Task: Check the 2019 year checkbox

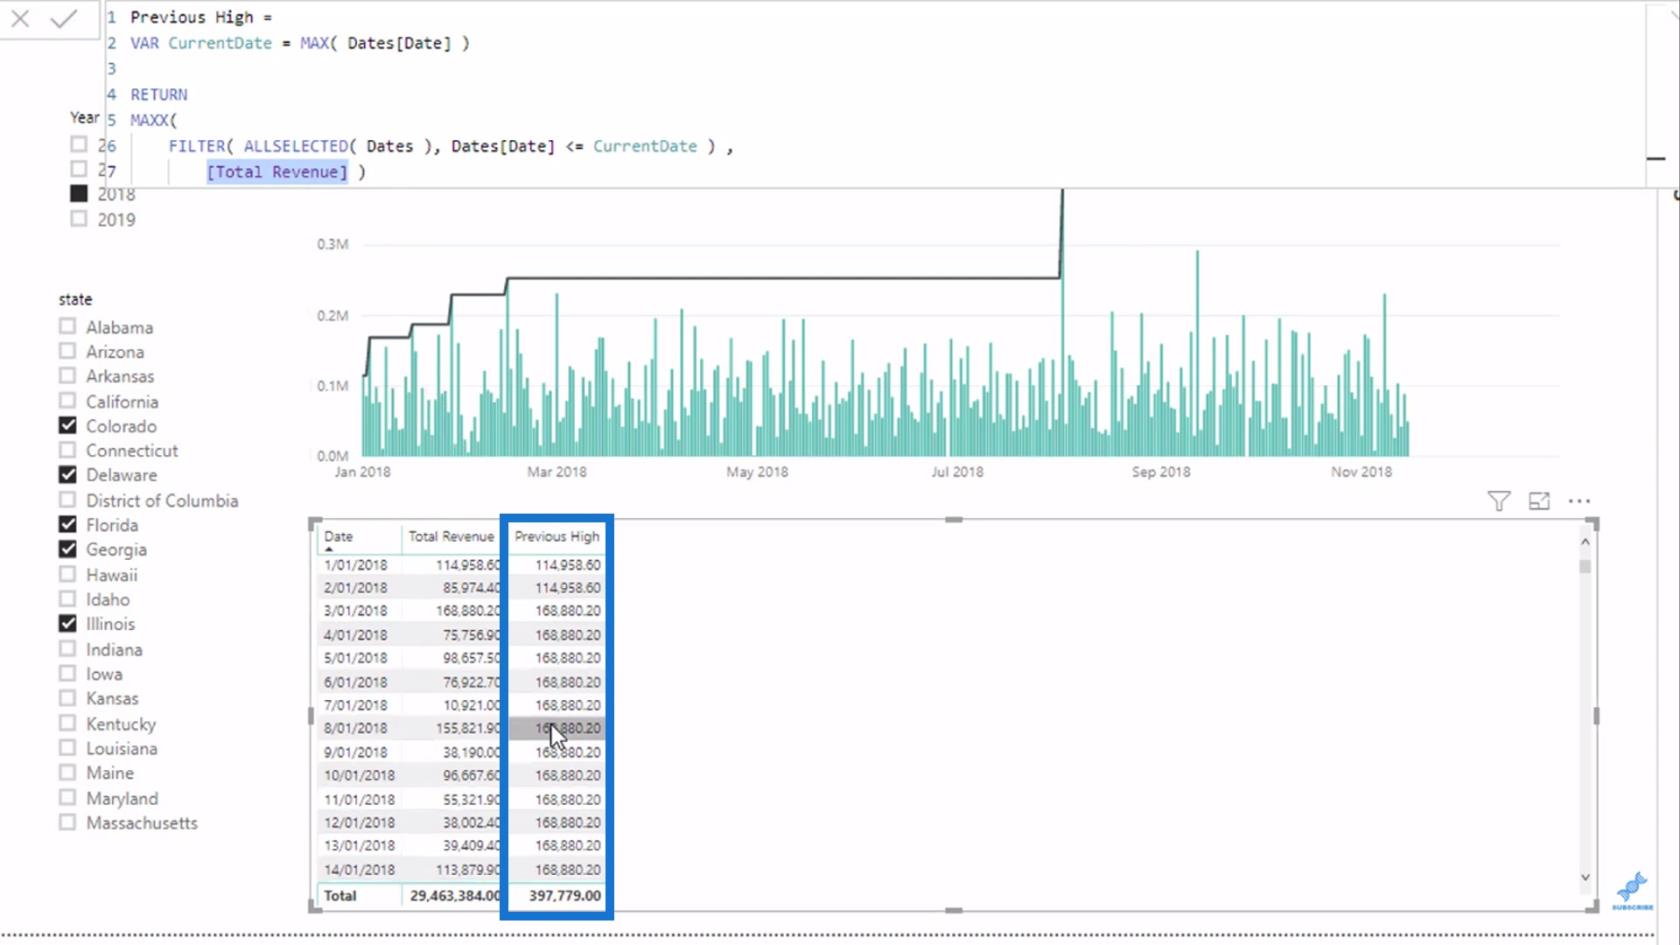Action: pyautogui.click(x=79, y=218)
